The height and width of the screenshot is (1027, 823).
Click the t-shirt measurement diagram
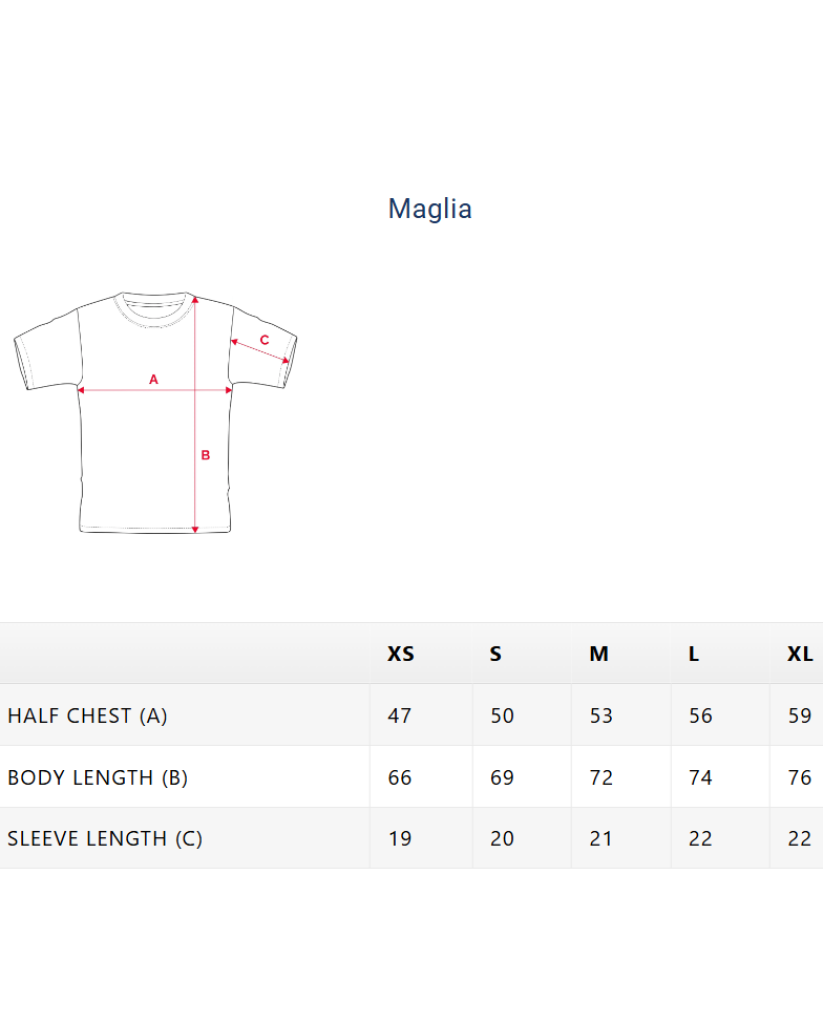coord(155,412)
